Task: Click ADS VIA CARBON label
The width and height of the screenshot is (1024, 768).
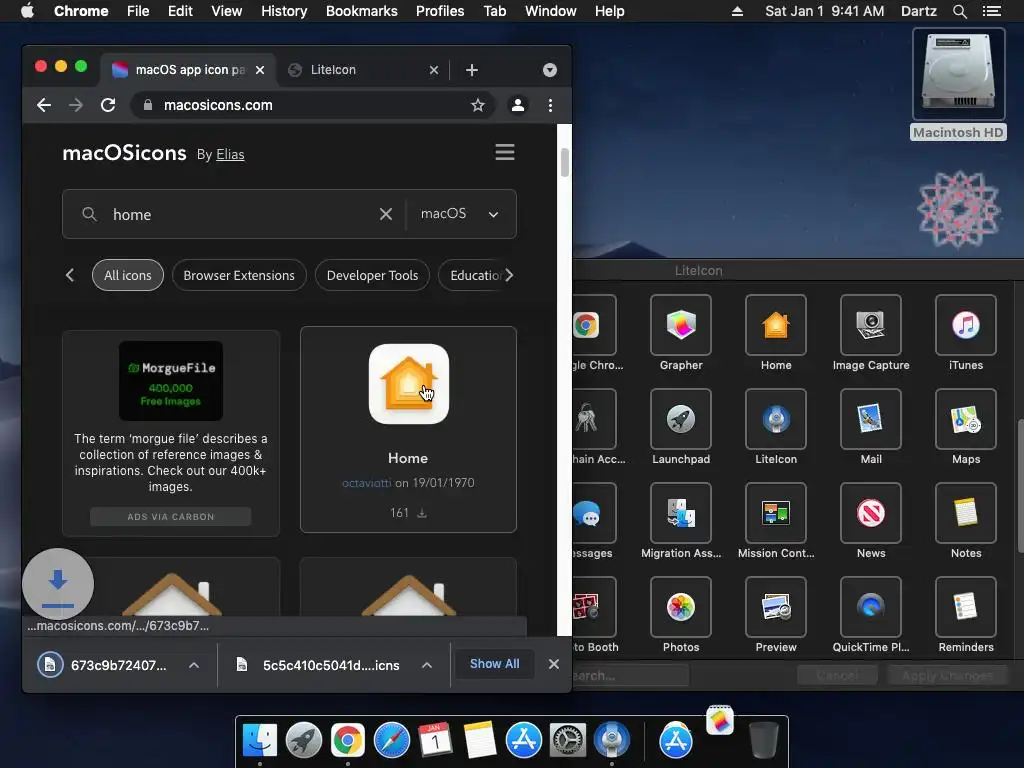Action: (x=170, y=517)
